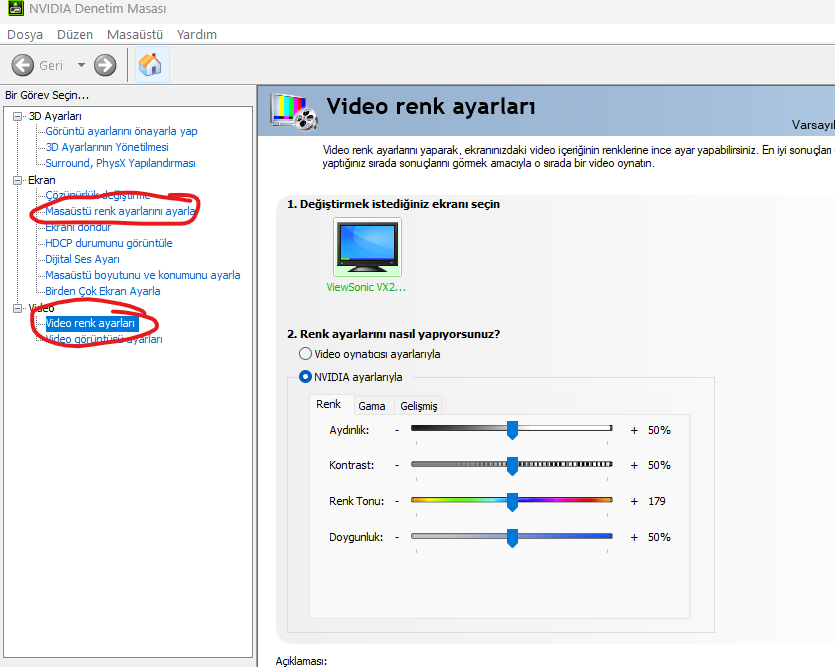This screenshot has height=667, width=835.
Task: Click the Renk Tonu value 179
Action: [x=657, y=501]
